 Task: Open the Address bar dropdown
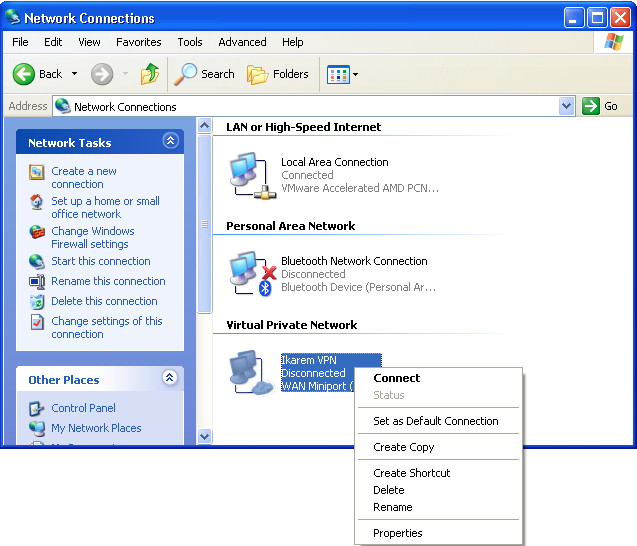point(566,106)
